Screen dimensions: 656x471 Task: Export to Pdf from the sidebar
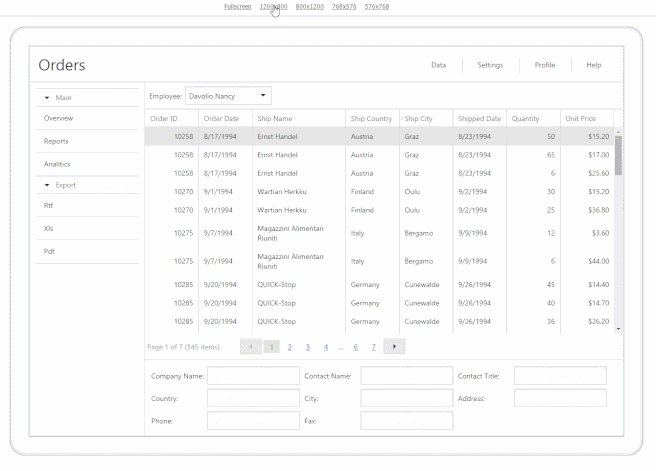coord(49,251)
